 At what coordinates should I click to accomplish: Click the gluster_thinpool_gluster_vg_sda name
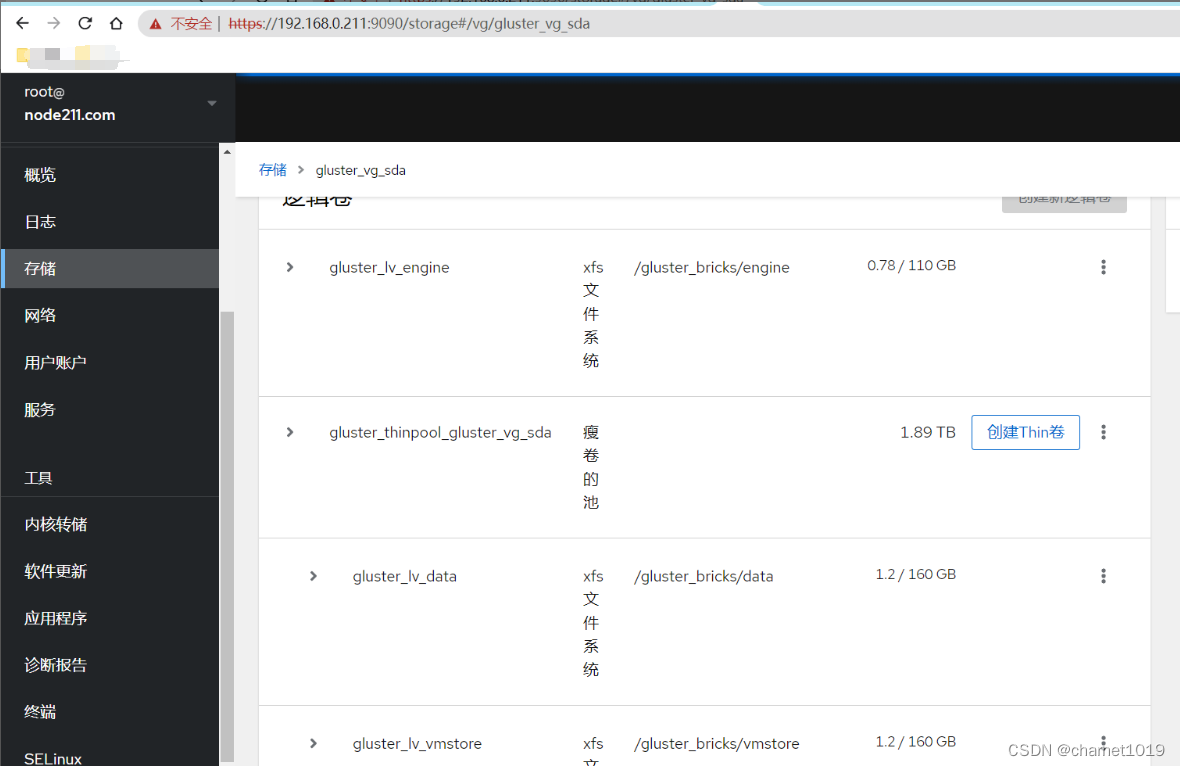click(x=440, y=433)
